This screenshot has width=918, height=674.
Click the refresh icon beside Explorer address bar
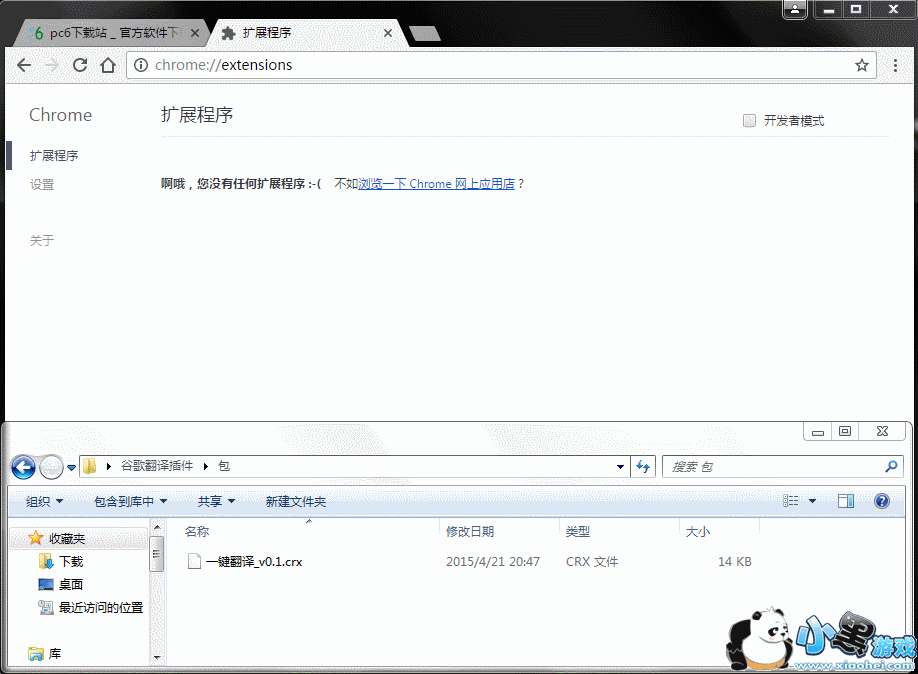pyautogui.click(x=643, y=466)
